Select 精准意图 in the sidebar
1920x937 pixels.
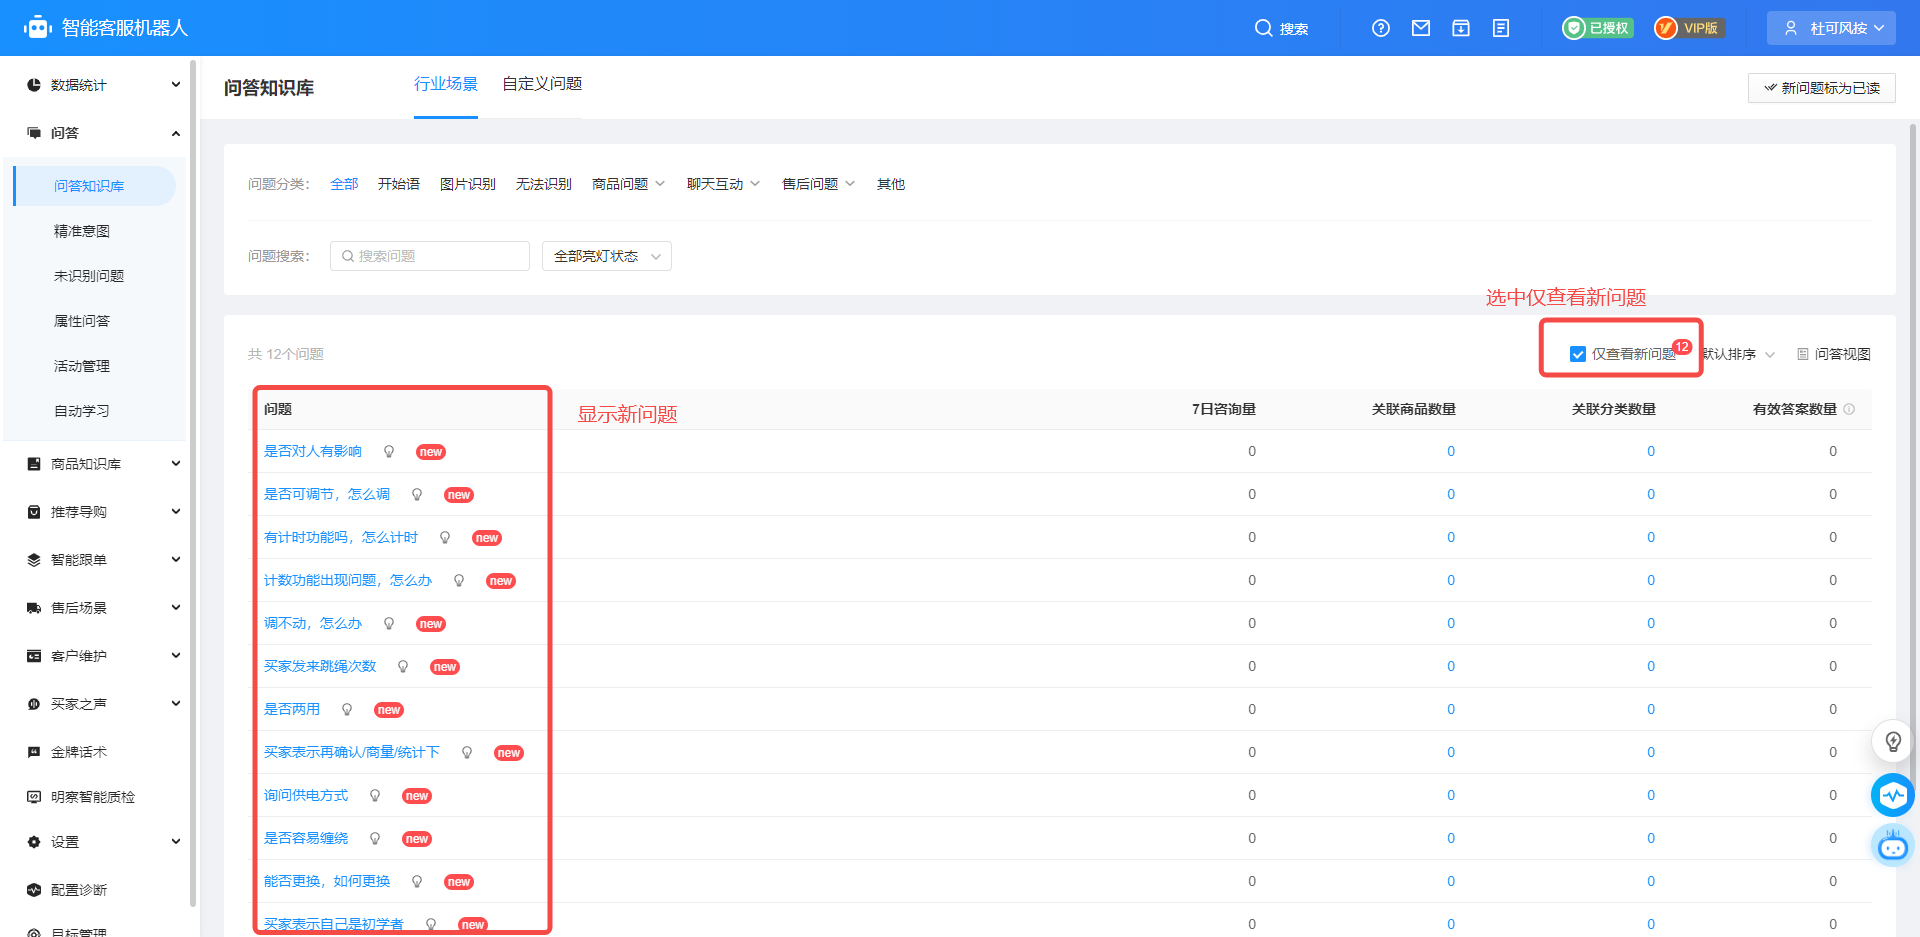(x=82, y=231)
